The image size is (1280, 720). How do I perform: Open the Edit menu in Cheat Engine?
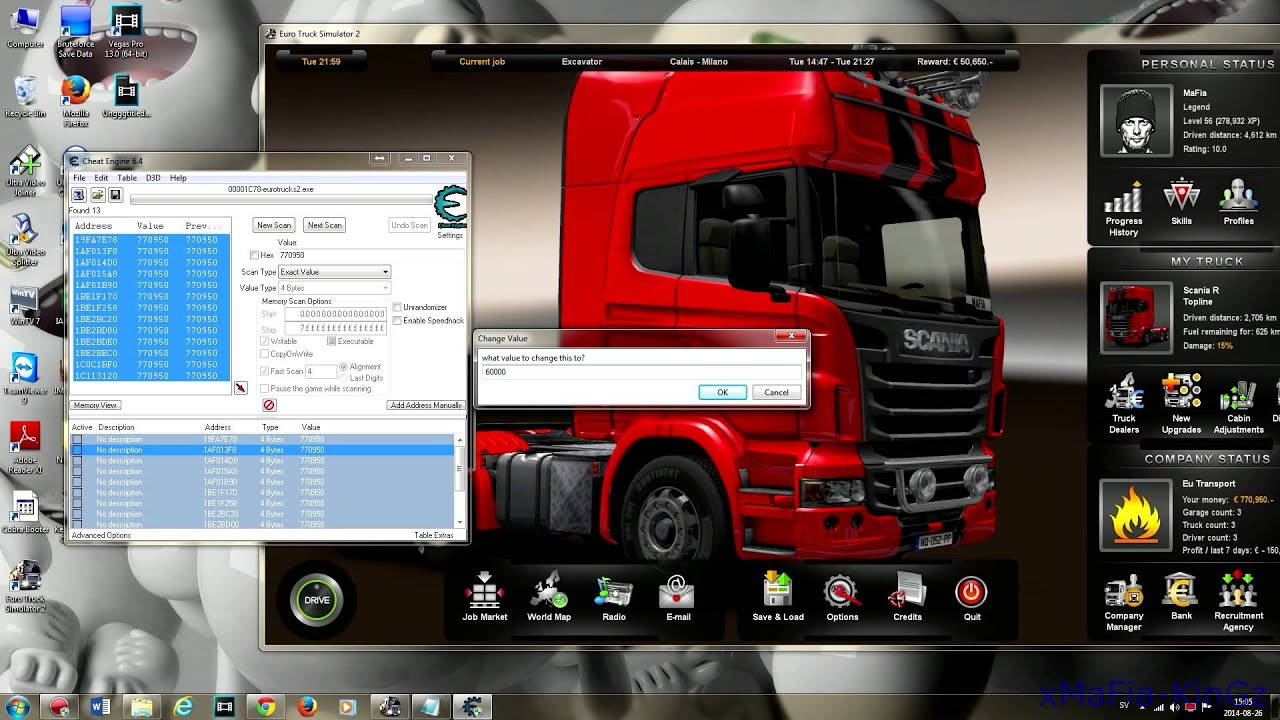tap(101, 178)
